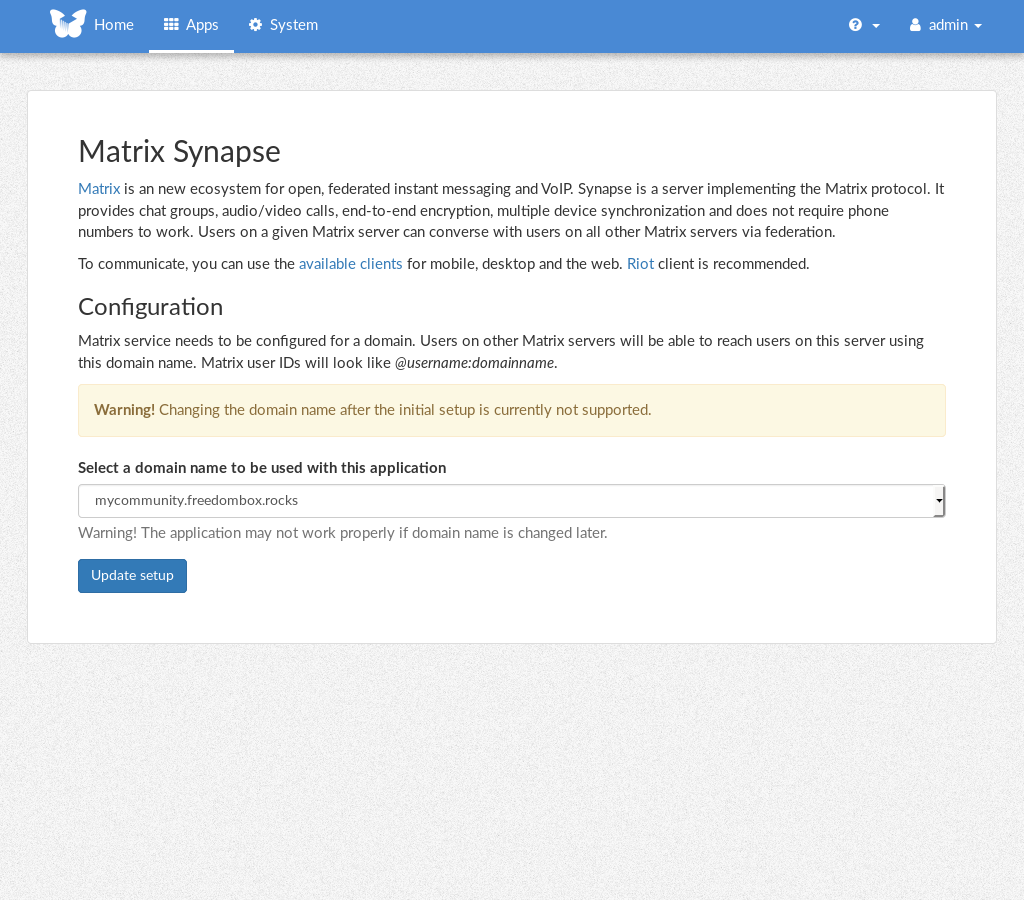The width and height of the screenshot is (1024, 900).
Task: Click the admin user silhouette icon
Action: [x=915, y=25]
